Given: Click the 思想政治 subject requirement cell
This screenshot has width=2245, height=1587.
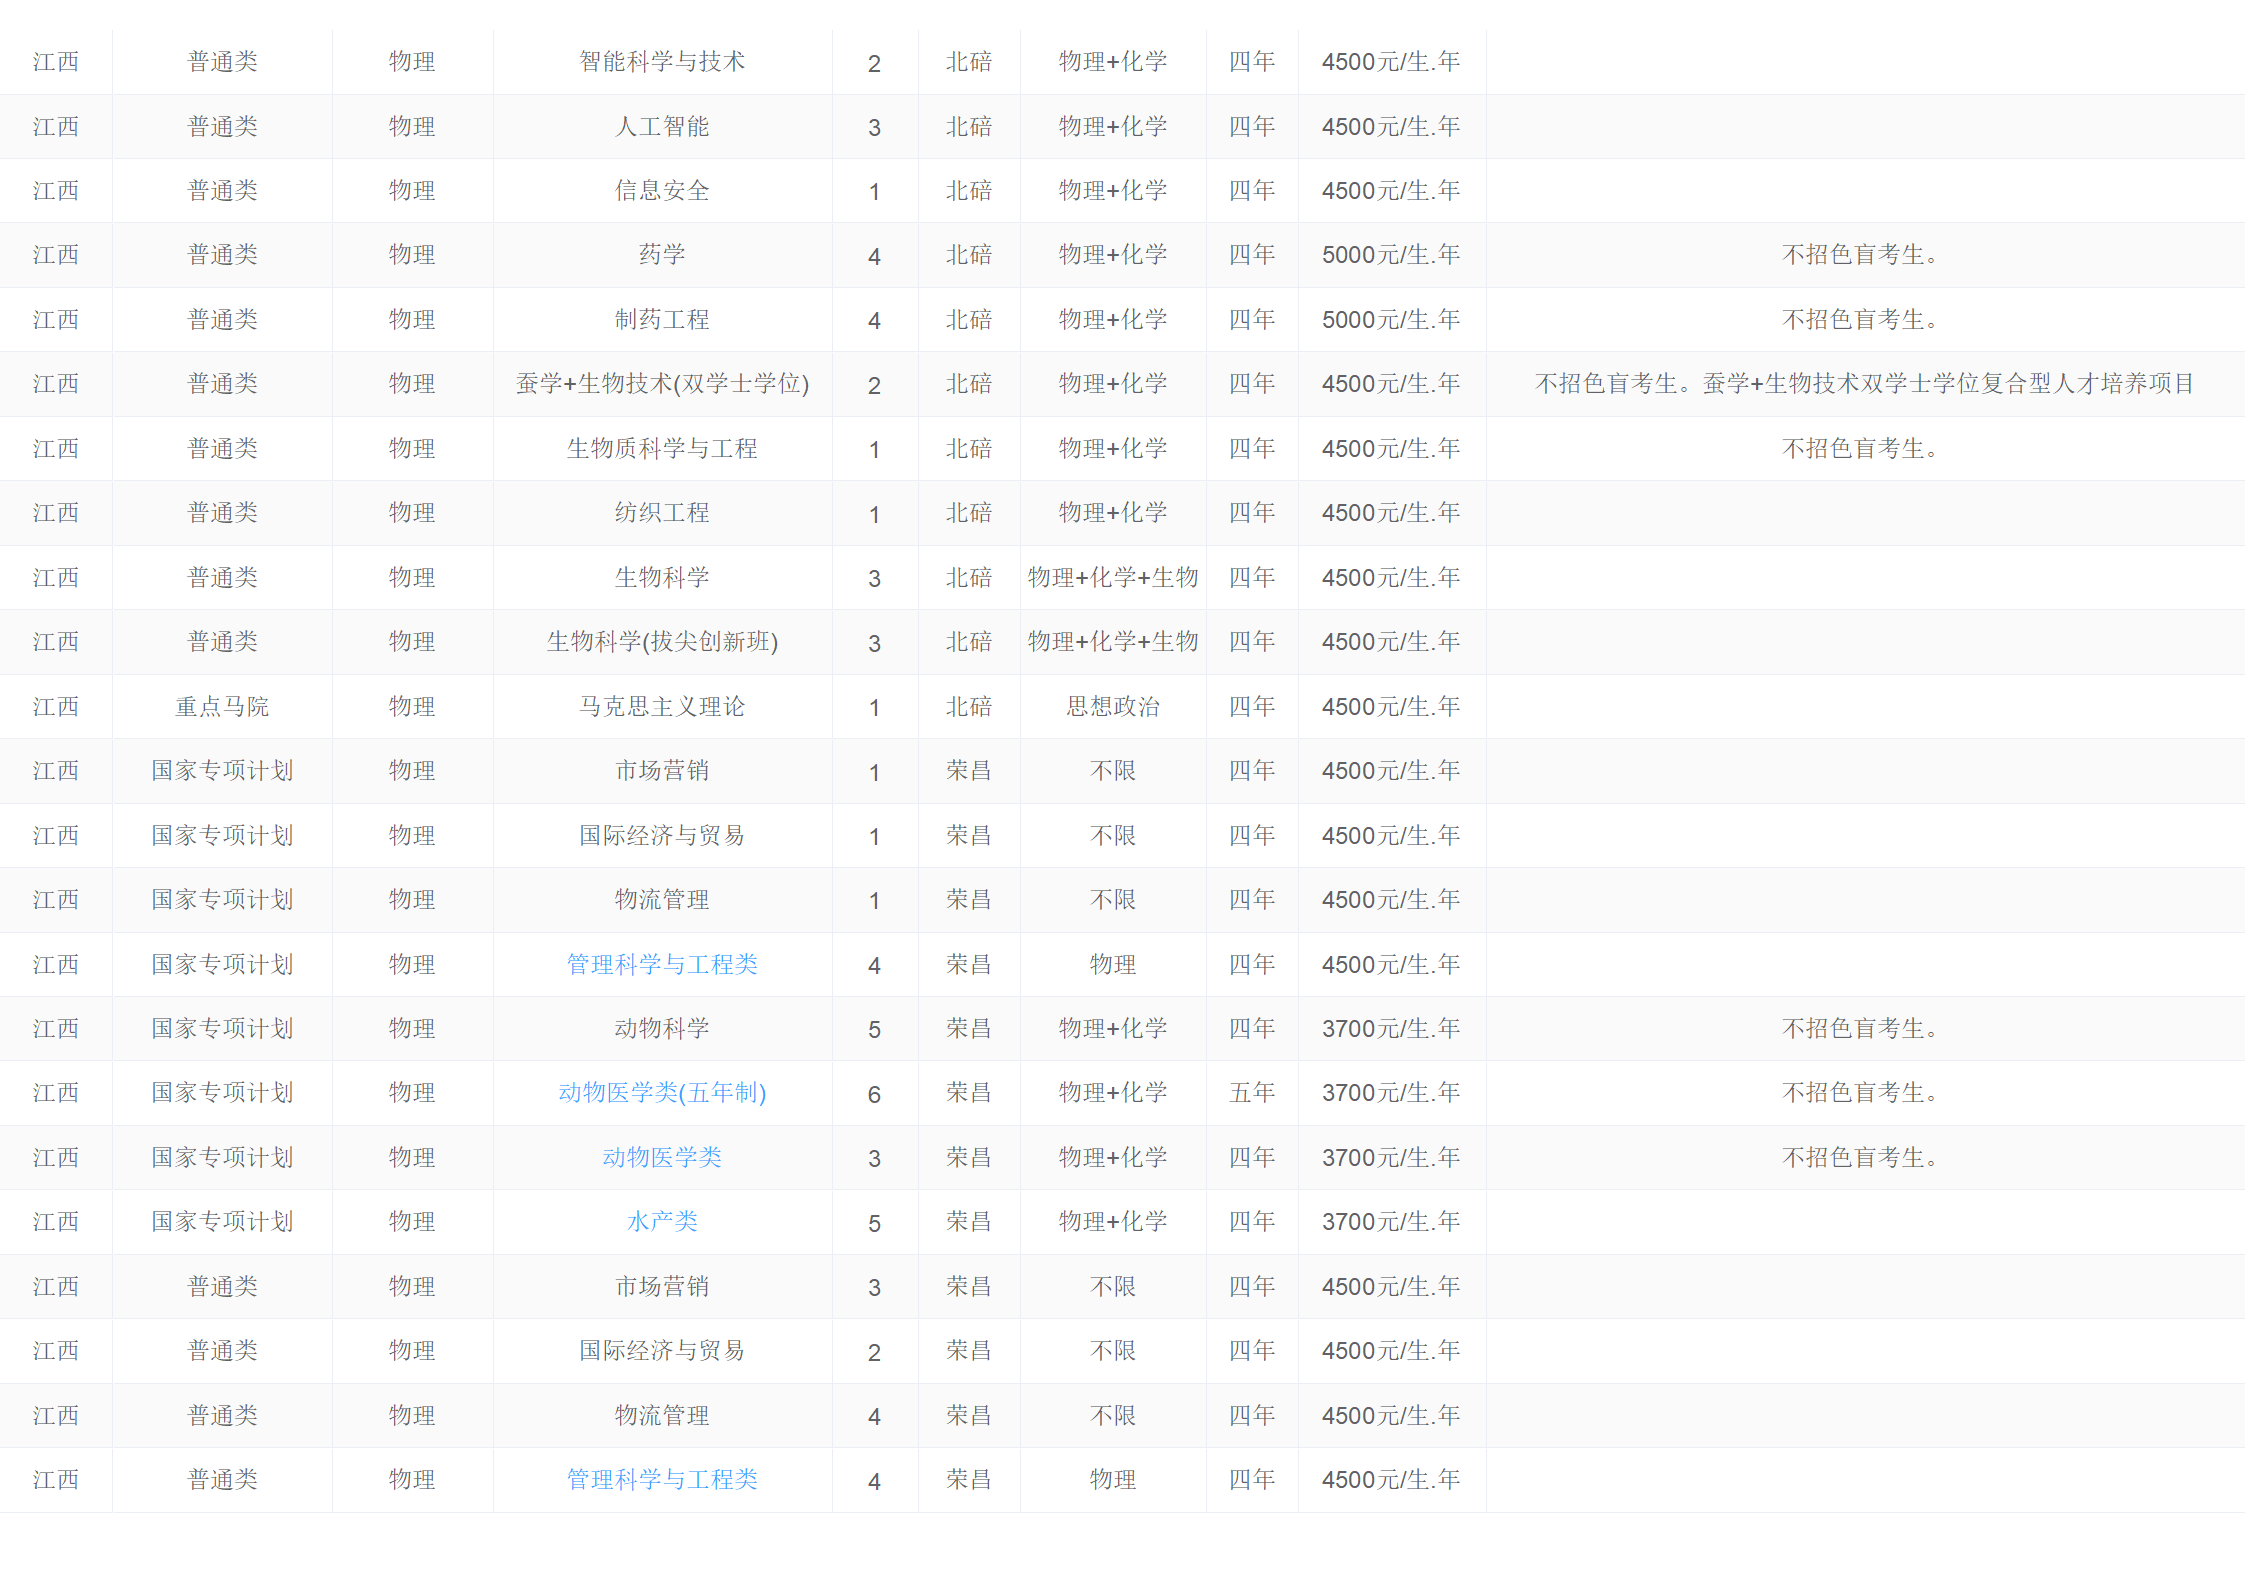Looking at the screenshot, I should pos(1112,707).
